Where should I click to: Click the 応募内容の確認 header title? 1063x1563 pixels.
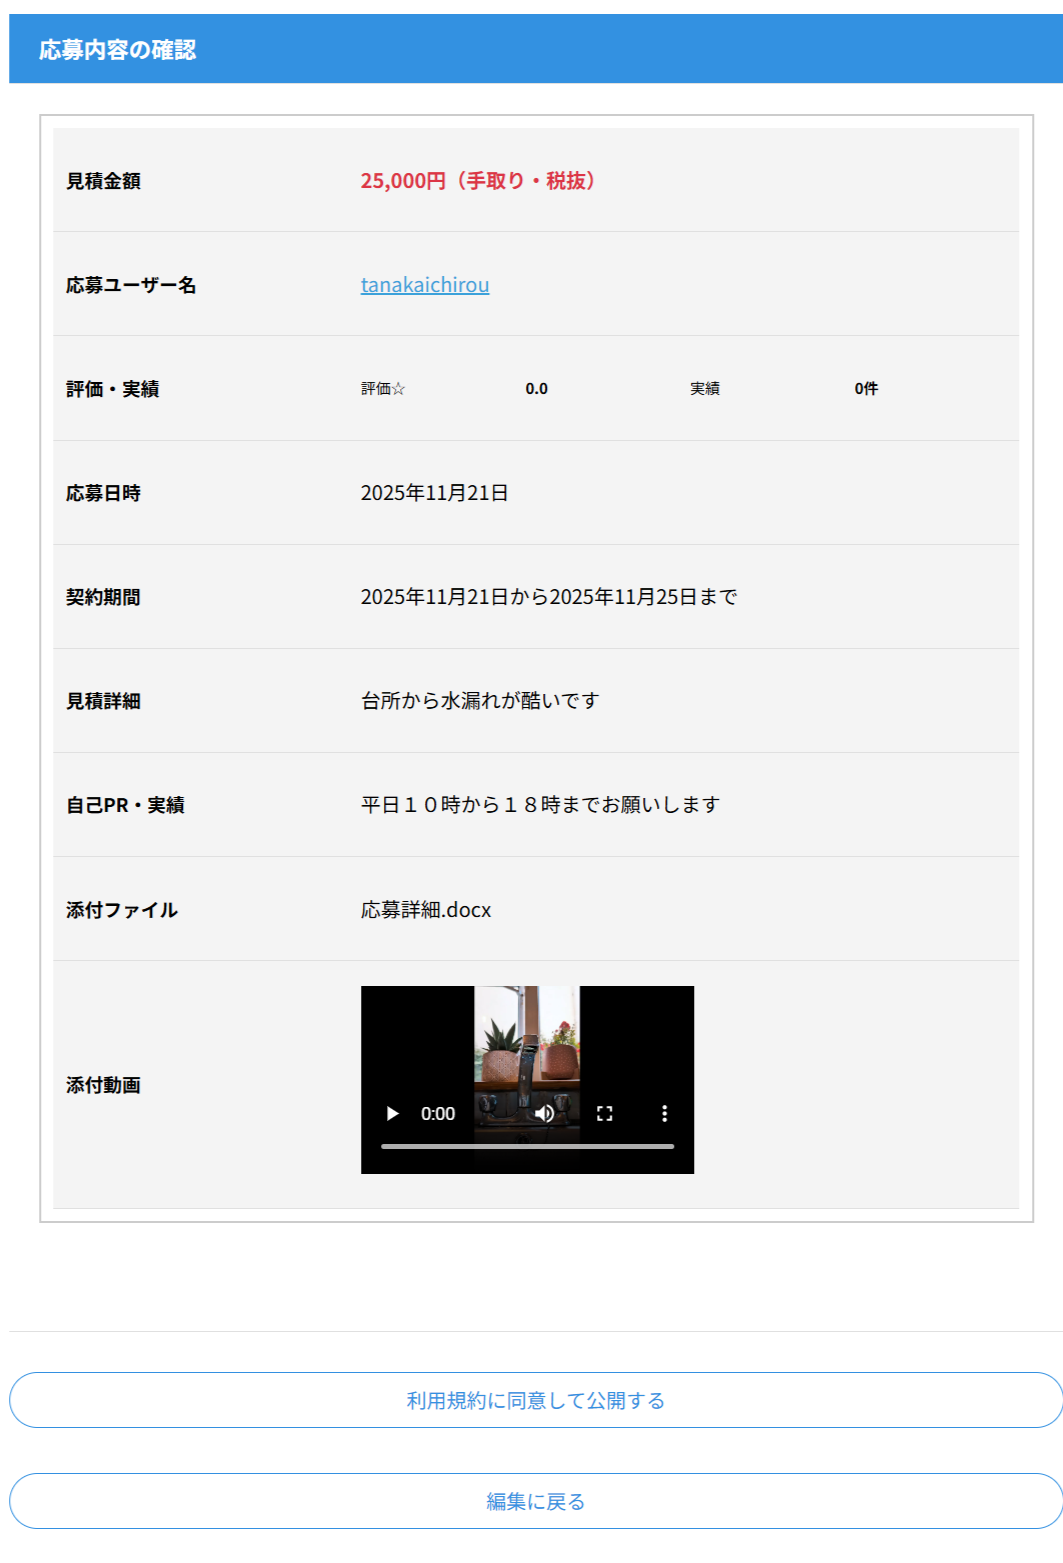coord(117,50)
